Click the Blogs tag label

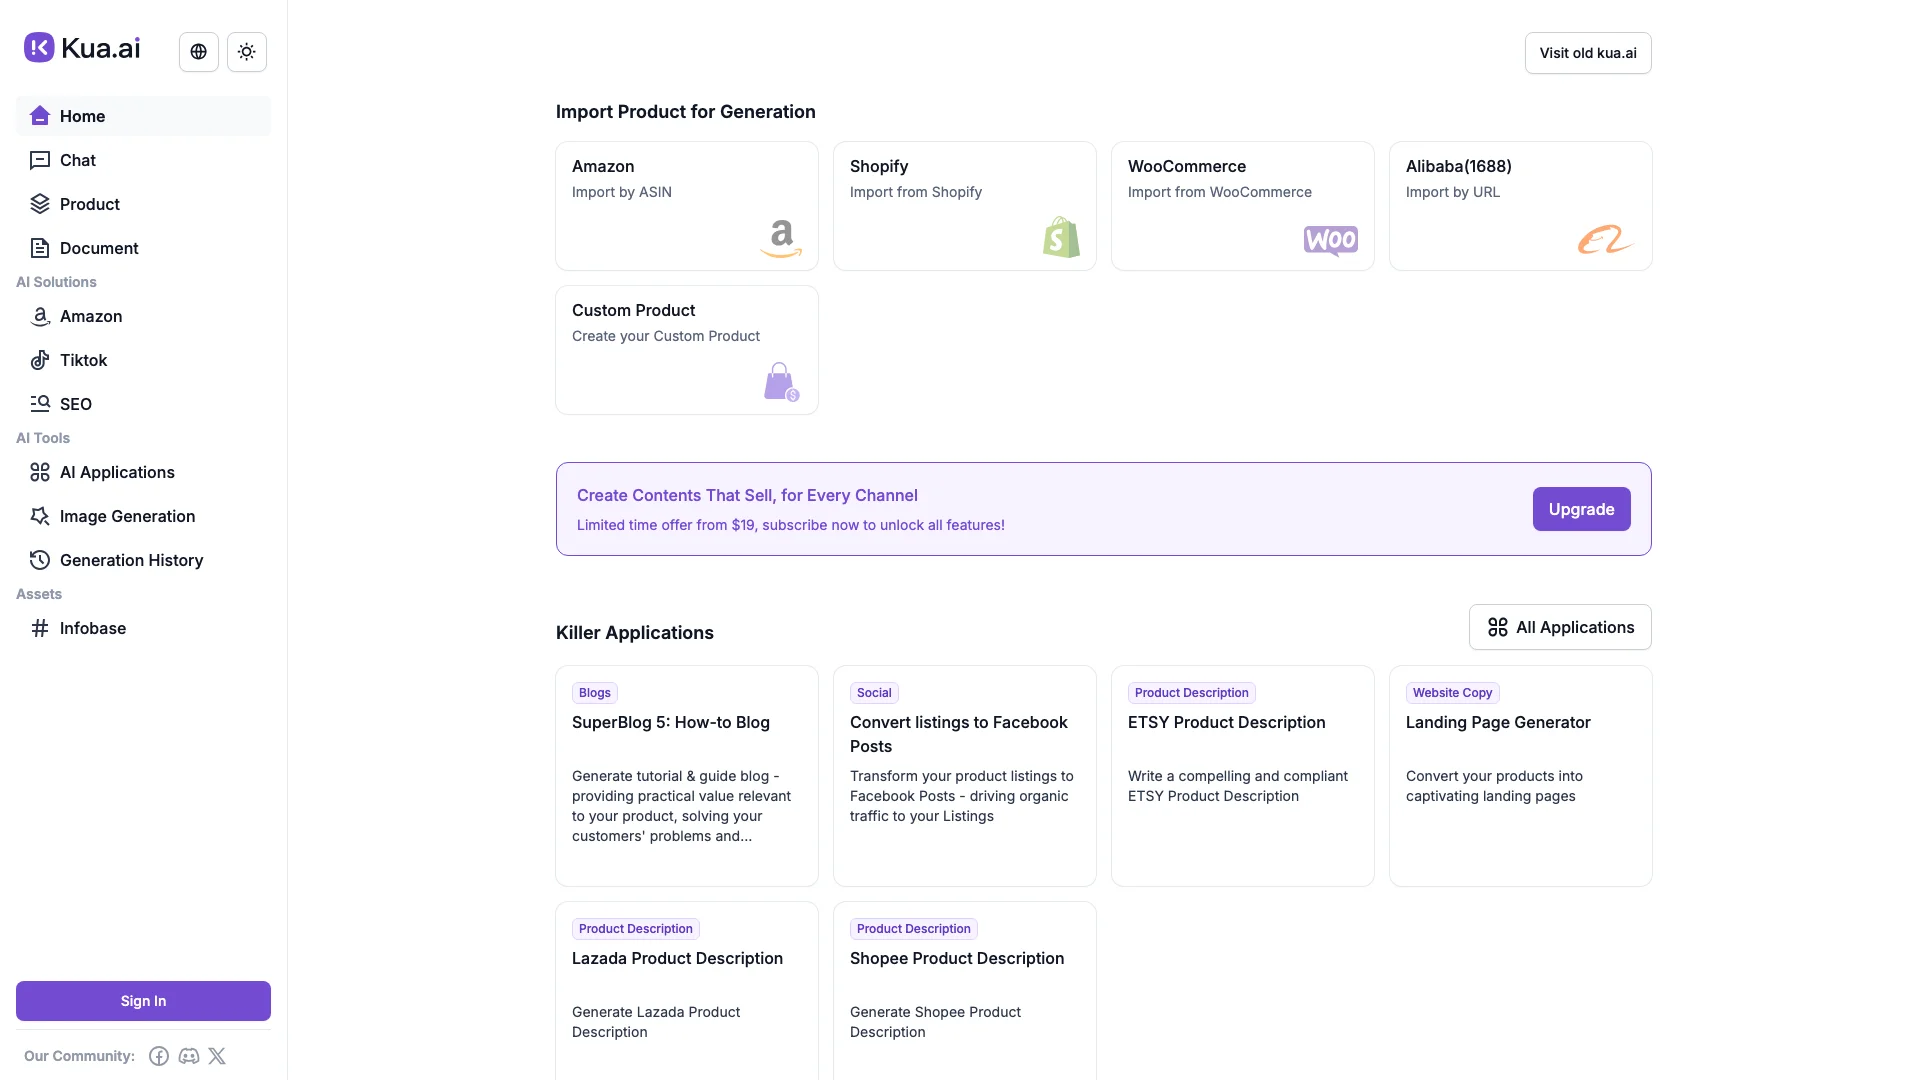[x=595, y=693]
